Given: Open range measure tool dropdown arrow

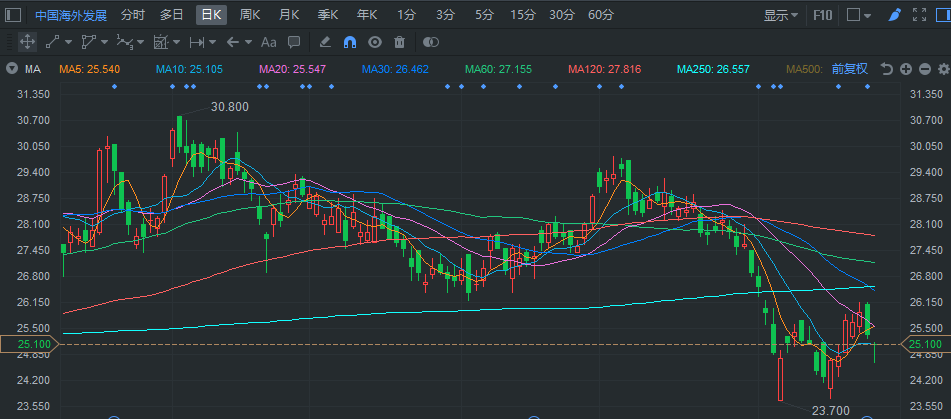Looking at the screenshot, I should (x=212, y=42).
